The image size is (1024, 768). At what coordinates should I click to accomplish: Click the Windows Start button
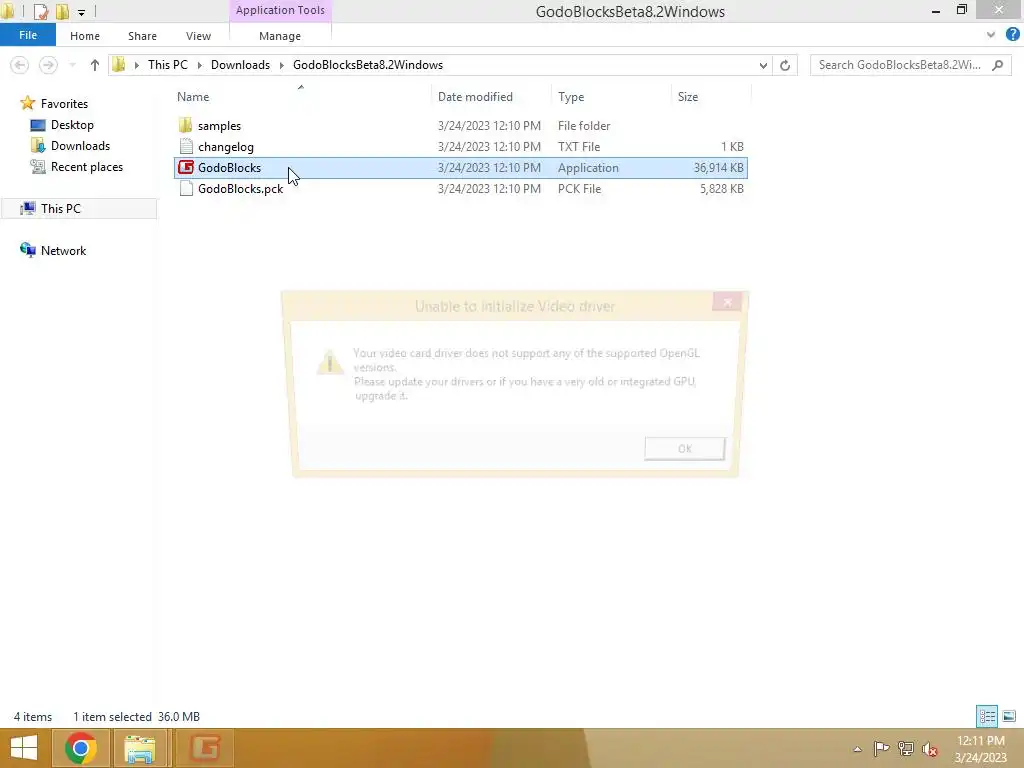(24, 748)
